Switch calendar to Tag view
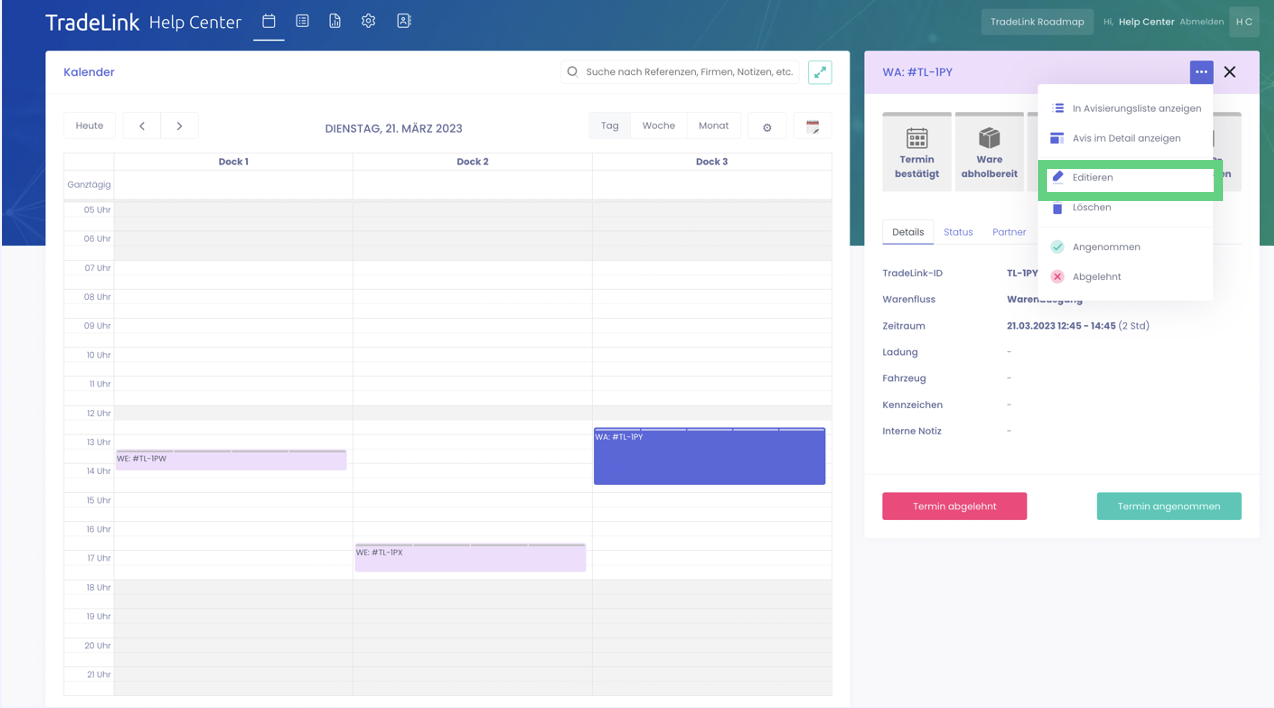 (610, 126)
